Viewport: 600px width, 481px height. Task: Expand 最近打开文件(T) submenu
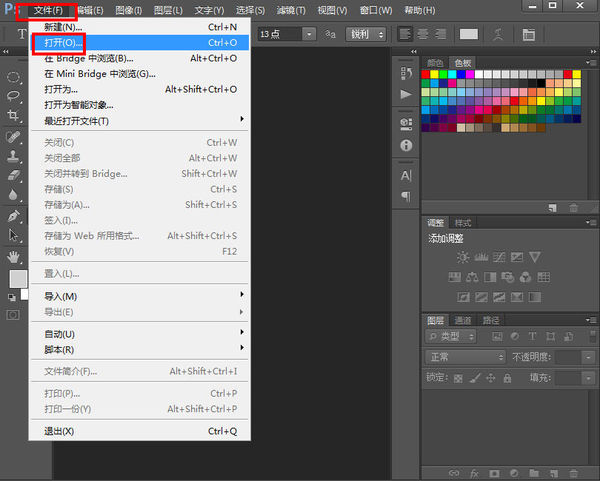click(140, 121)
